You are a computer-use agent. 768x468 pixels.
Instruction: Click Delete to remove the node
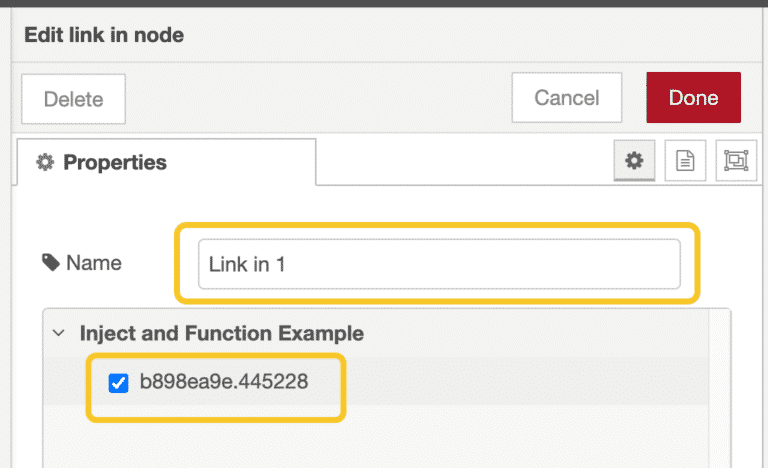click(x=73, y=99)
